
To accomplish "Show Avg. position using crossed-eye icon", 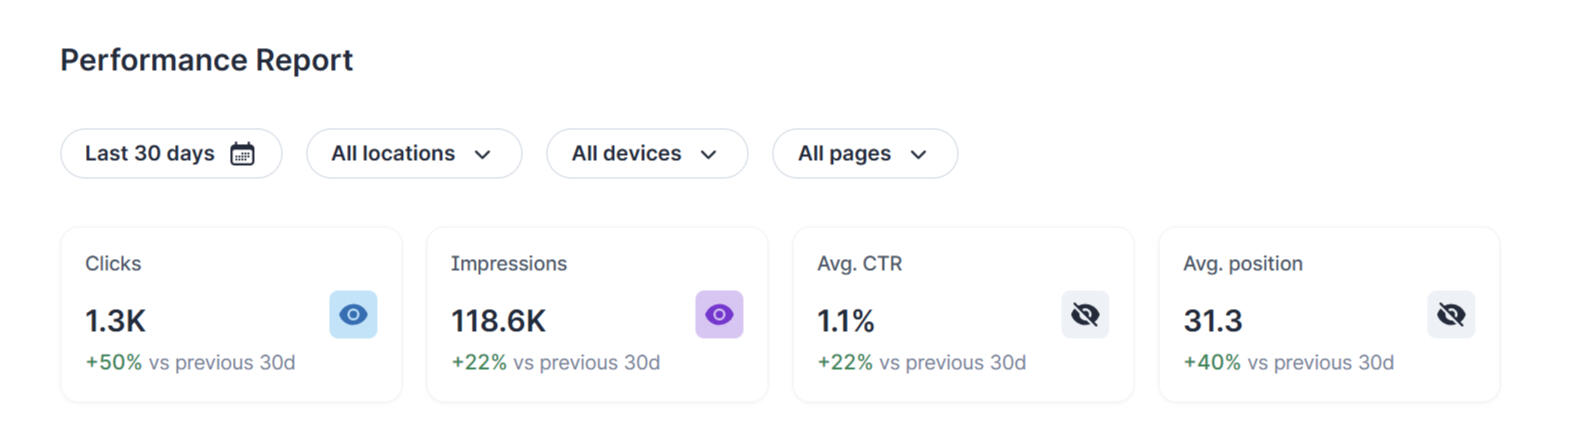I will click(x=1451, y=315).
